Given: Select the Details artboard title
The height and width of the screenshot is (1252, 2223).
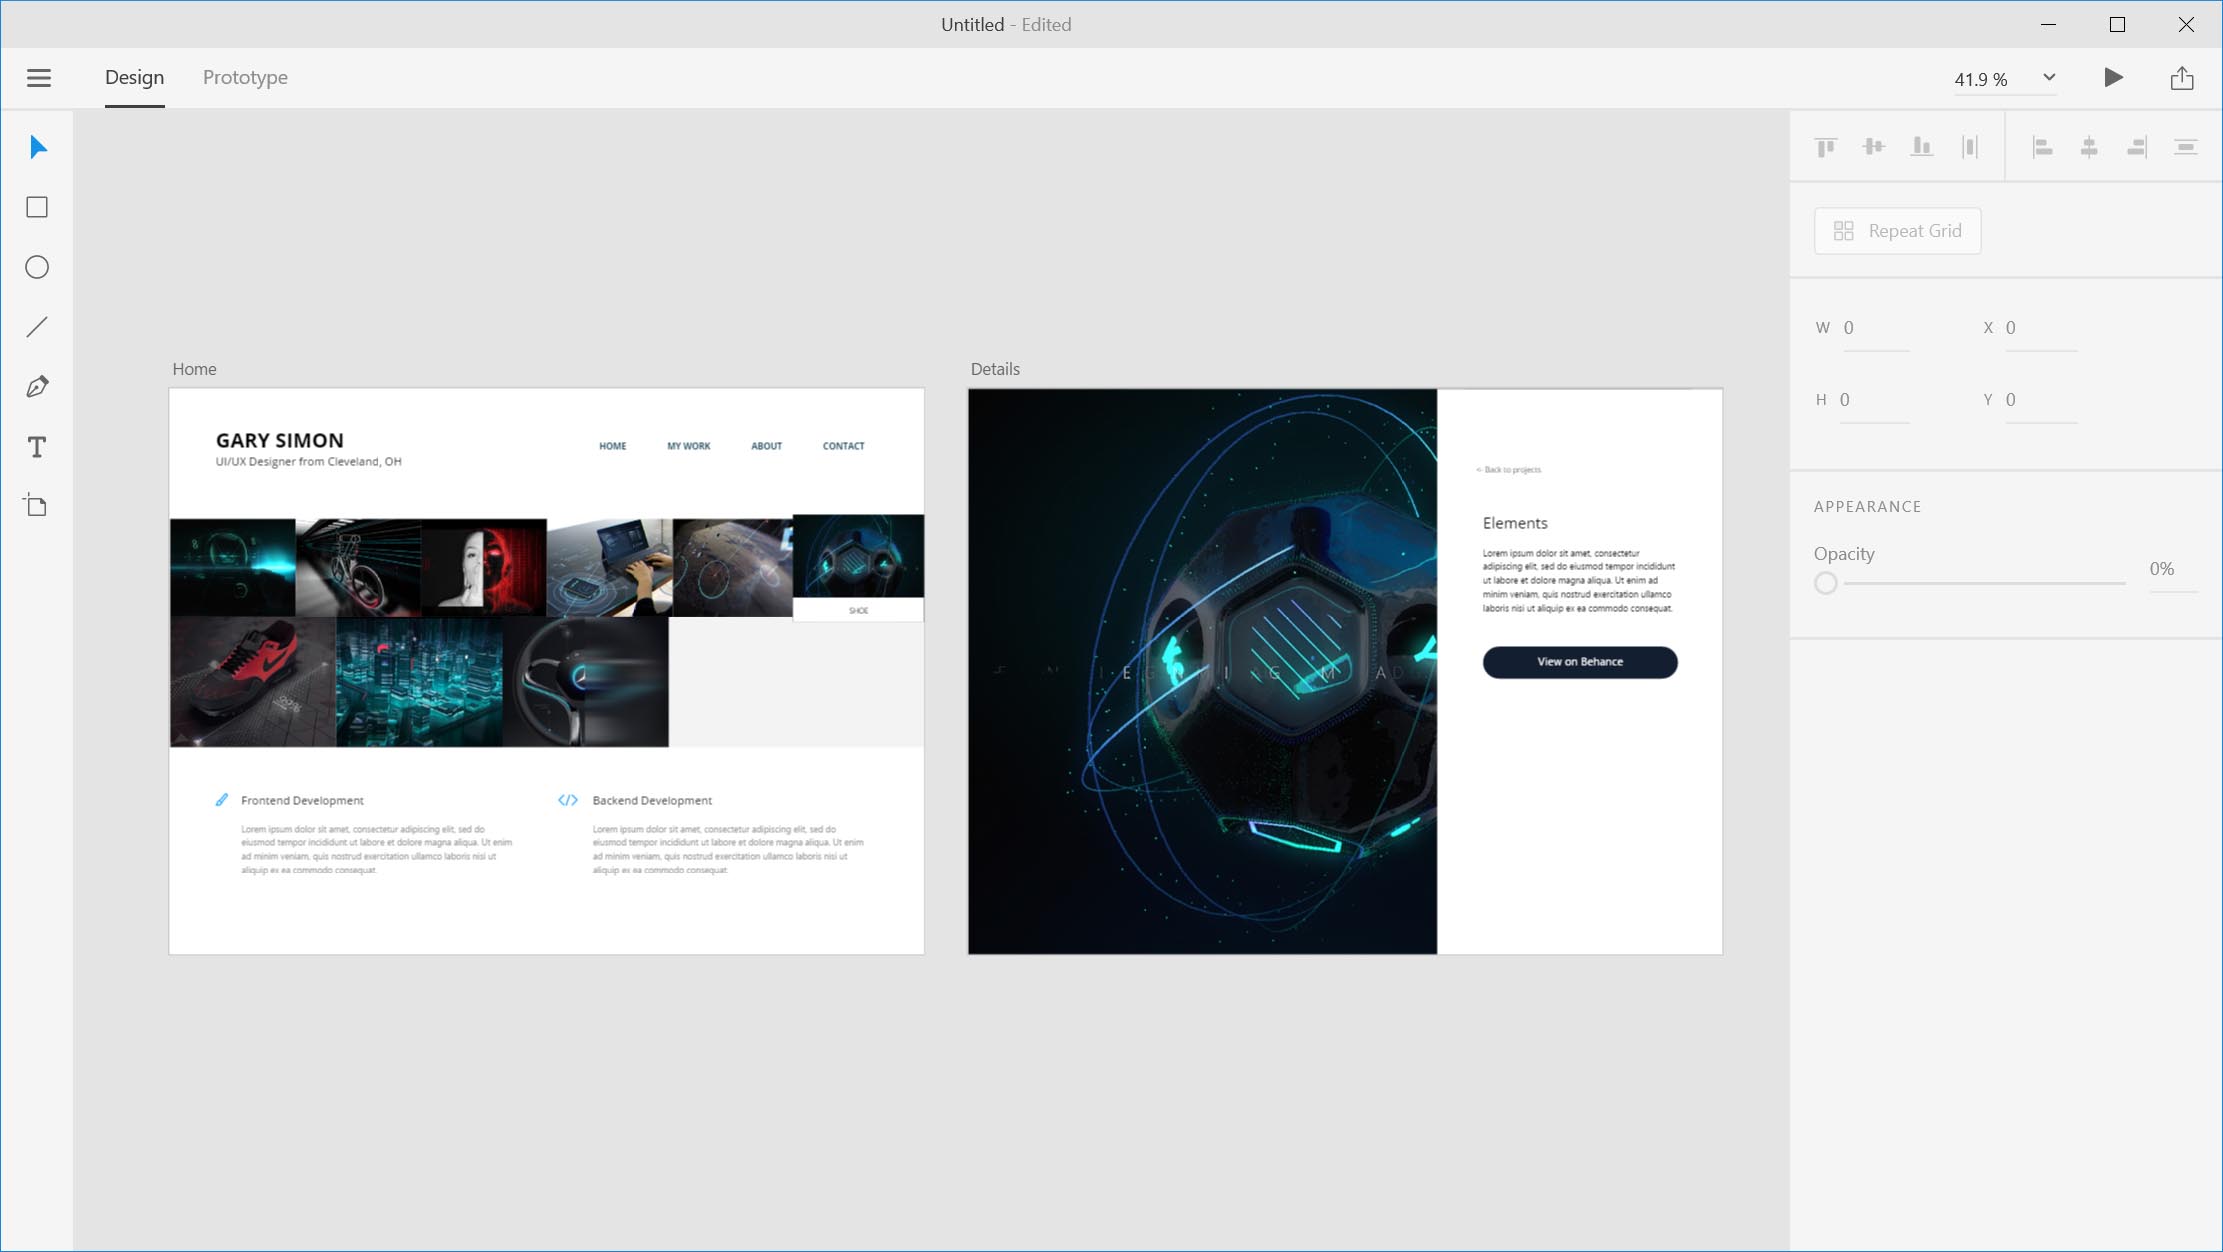Looking at the screenshot, I should [x=995, y=369].
